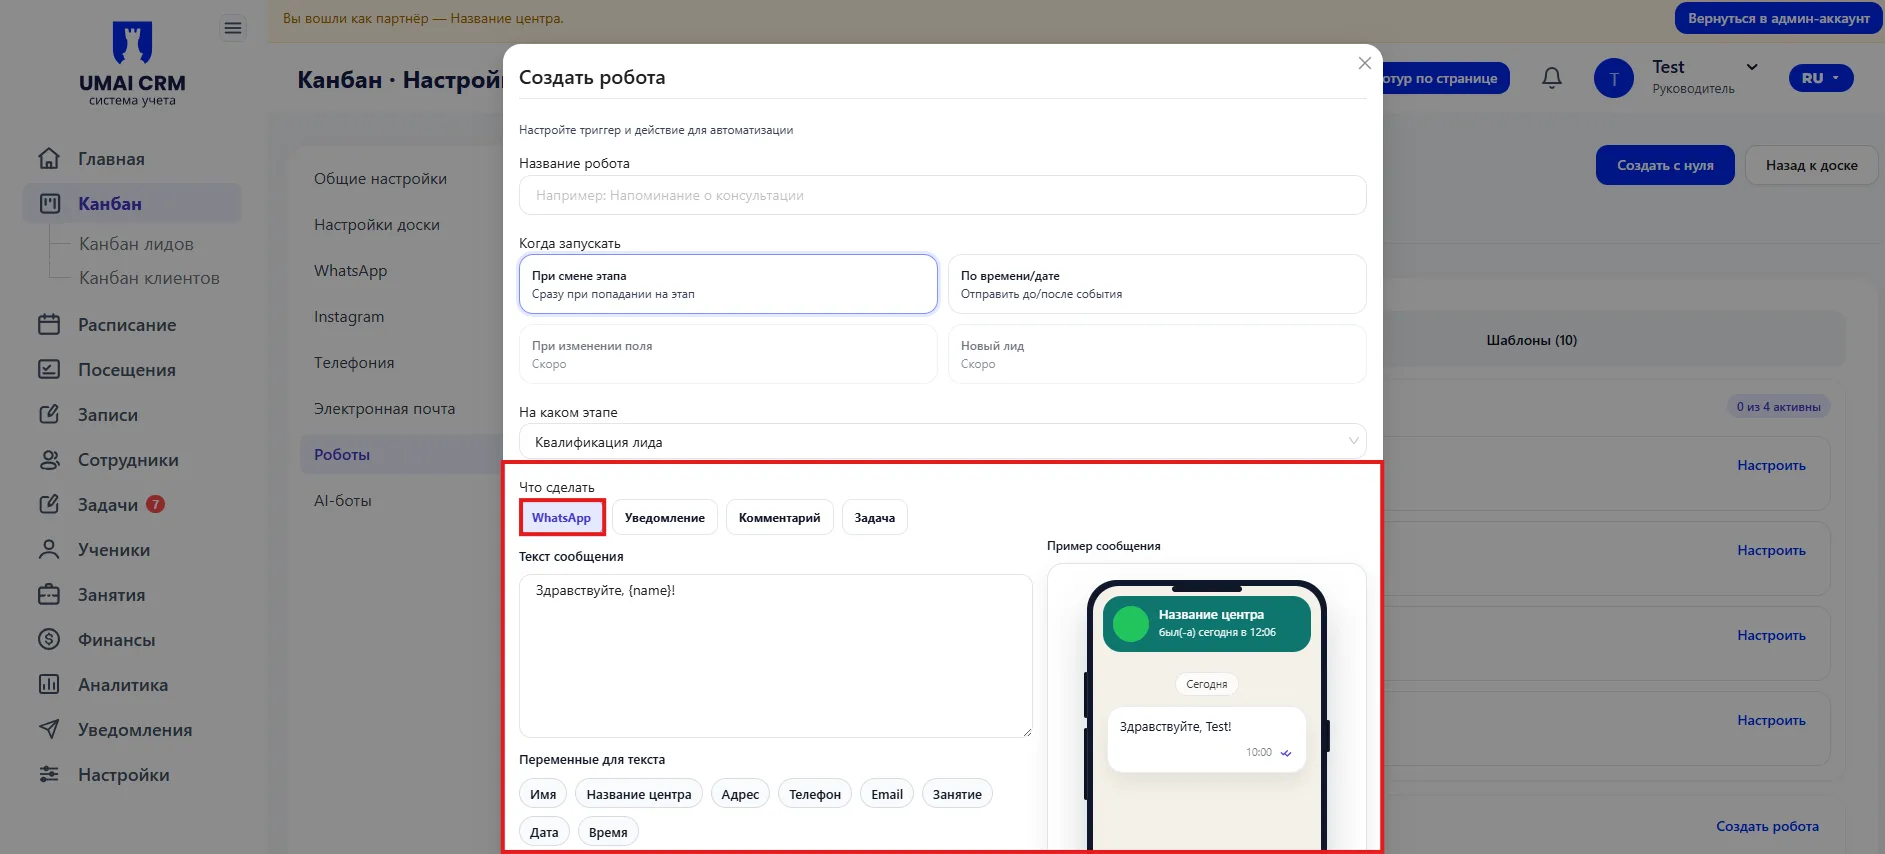The image size is (1885, 854).
Task: Click into Текст сообщения textarea
Action: 775,656
